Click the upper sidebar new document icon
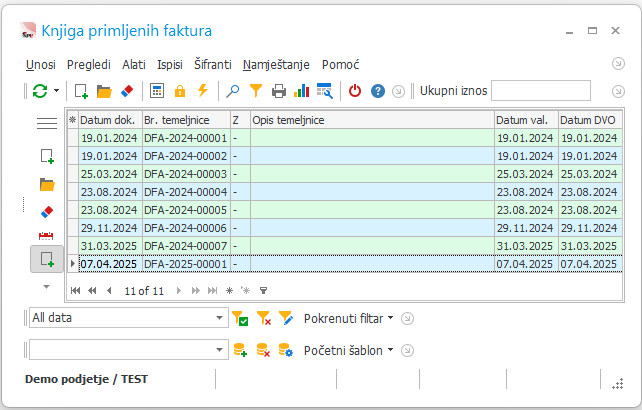Screen dimensions: 642x410 (47, 156)
